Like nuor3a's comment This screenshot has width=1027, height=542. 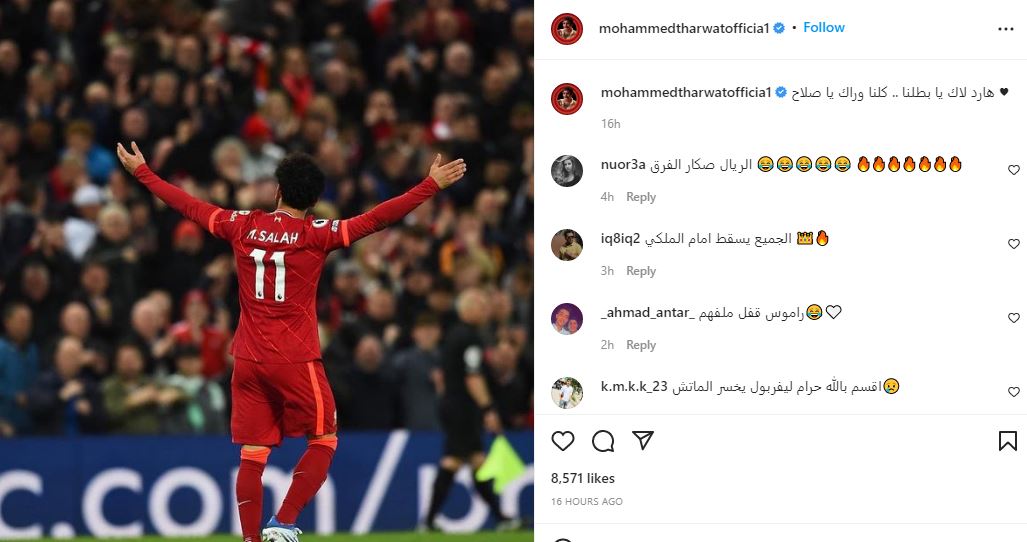point(1013,170)
